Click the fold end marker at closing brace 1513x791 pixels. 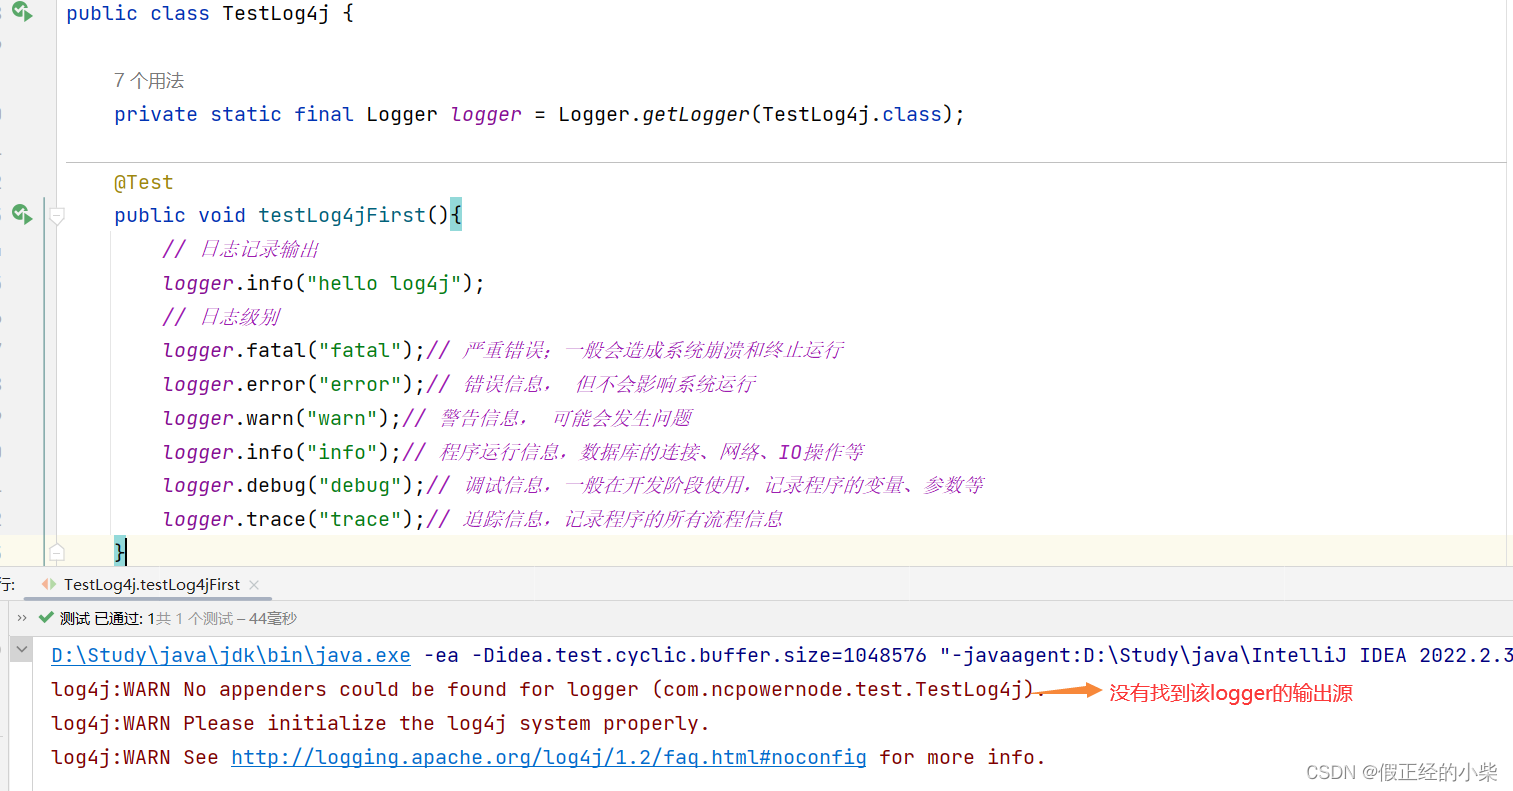[x=57, y=551]
